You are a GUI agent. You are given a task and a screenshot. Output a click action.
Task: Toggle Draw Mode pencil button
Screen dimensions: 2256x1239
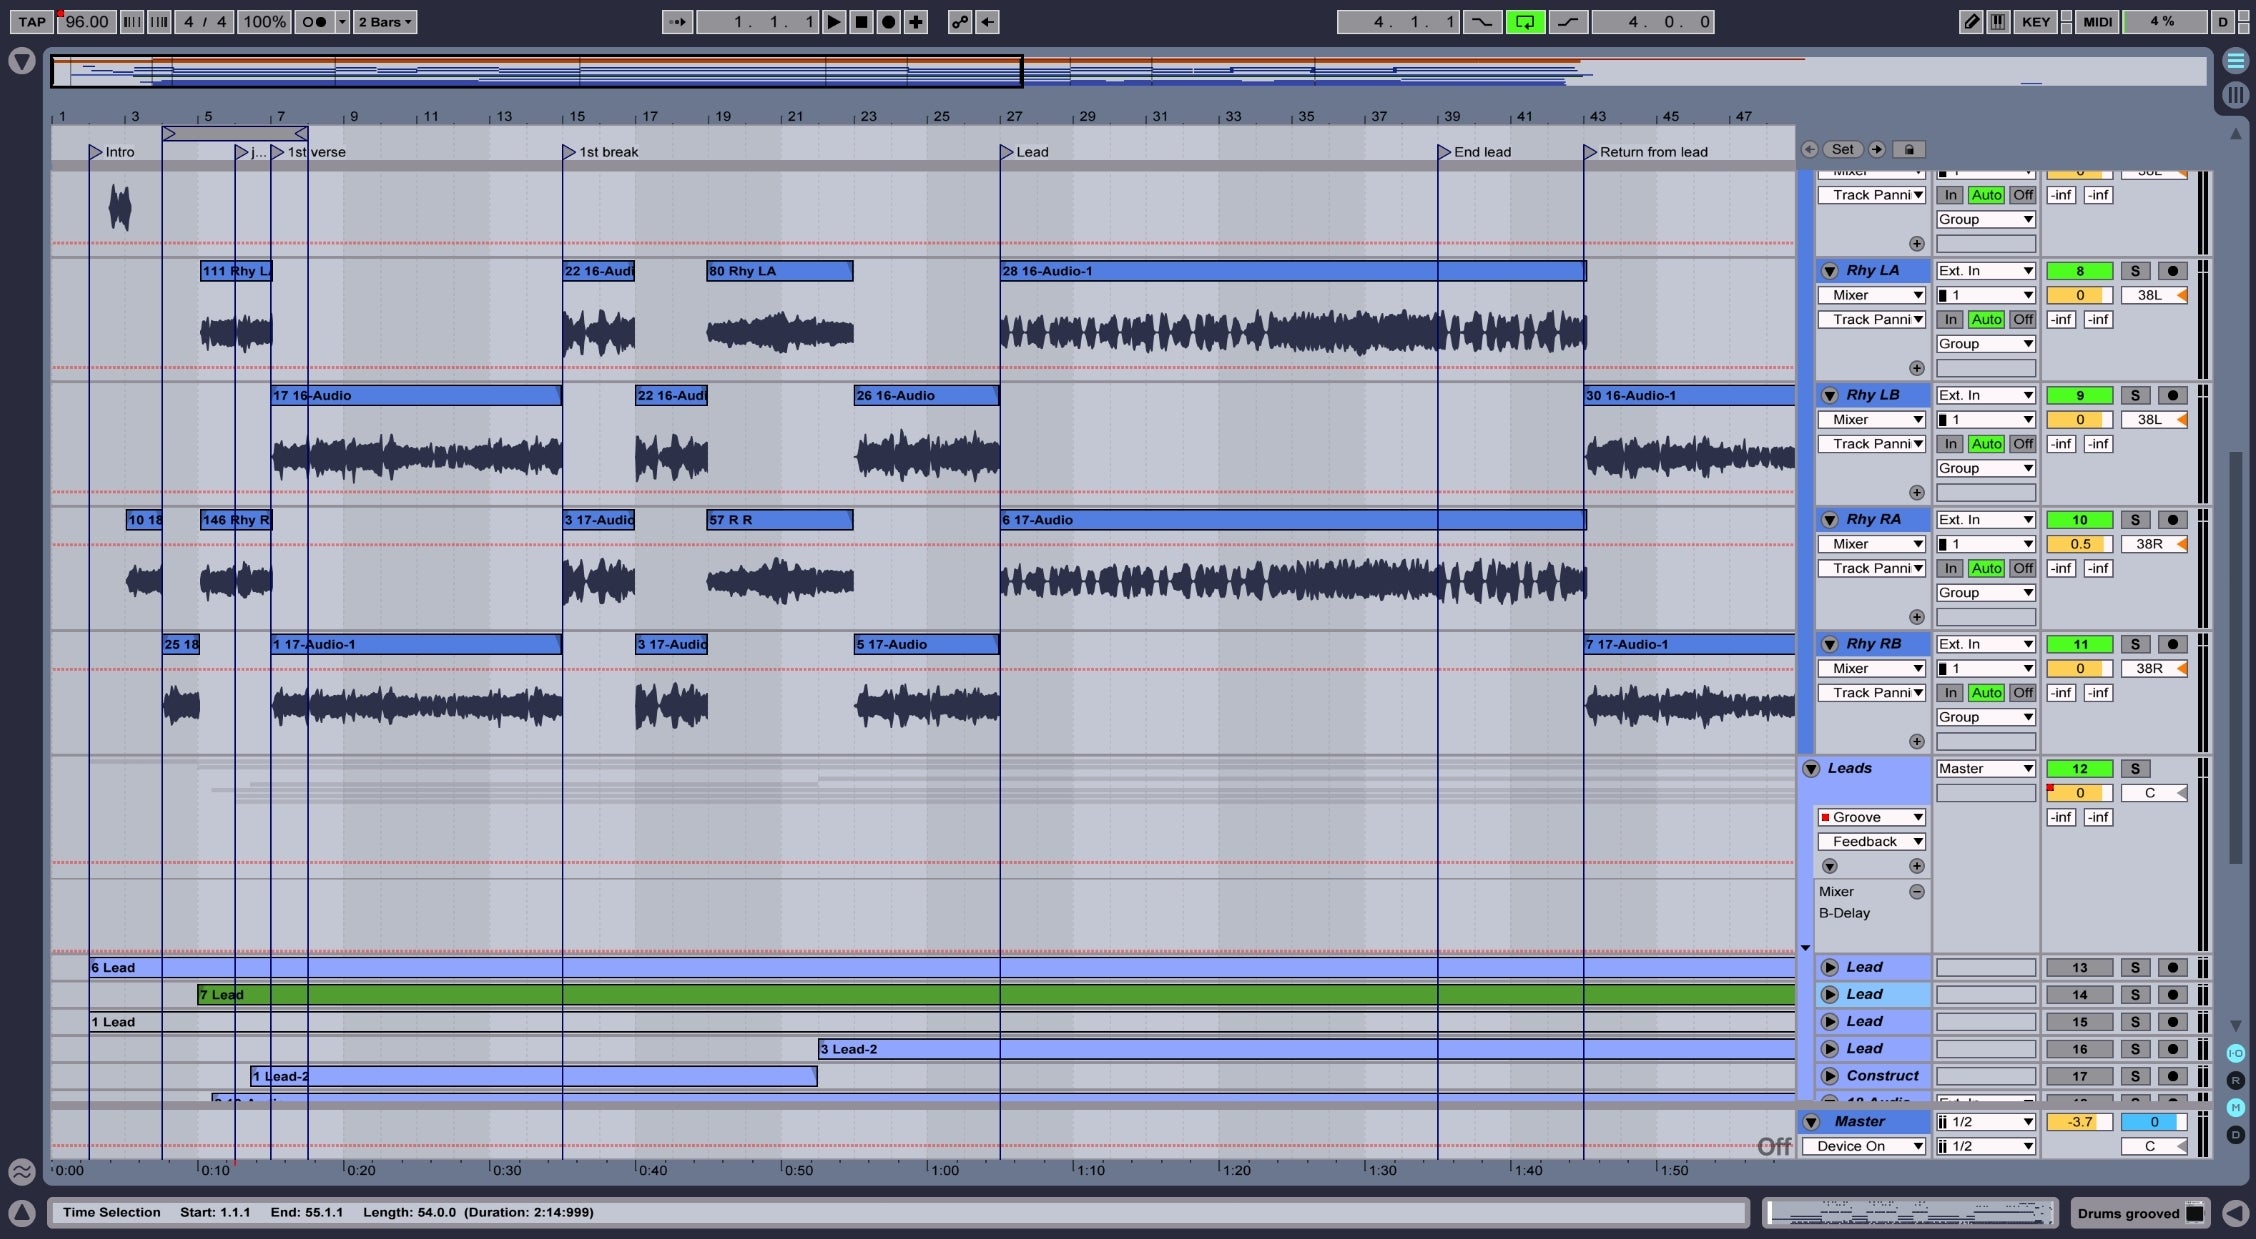(1971, 22)
